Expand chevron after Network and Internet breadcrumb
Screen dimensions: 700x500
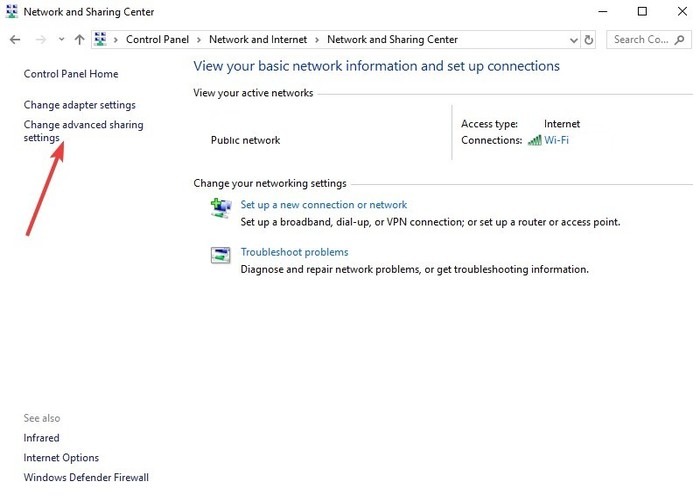pos(317,40)
